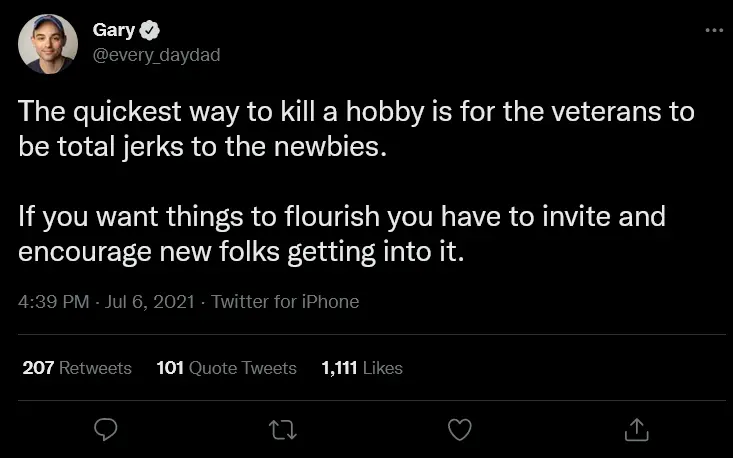Like the tweet with the heart icon
Screen dimensions: 733x458
point(459,429)
